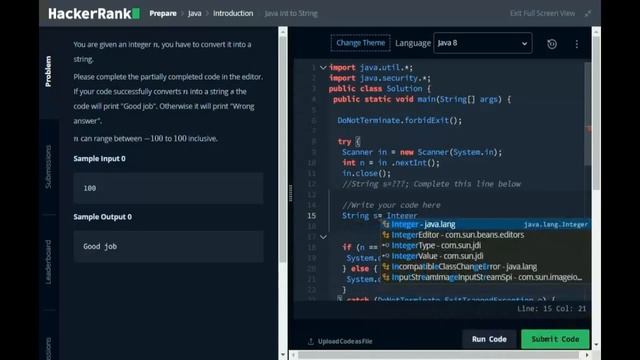Click the Change Theme button
This screenshot has width=640, height=360.
(360, 43)
